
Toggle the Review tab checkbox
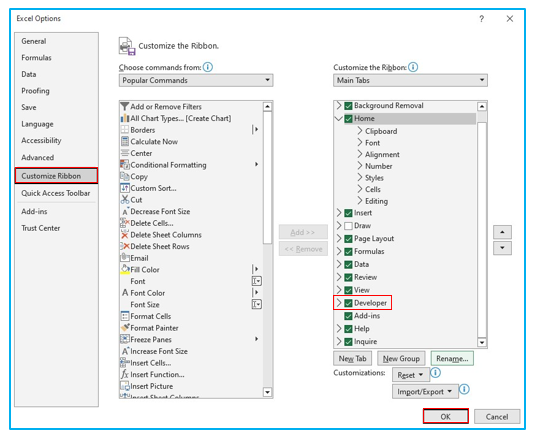[348, 277]
